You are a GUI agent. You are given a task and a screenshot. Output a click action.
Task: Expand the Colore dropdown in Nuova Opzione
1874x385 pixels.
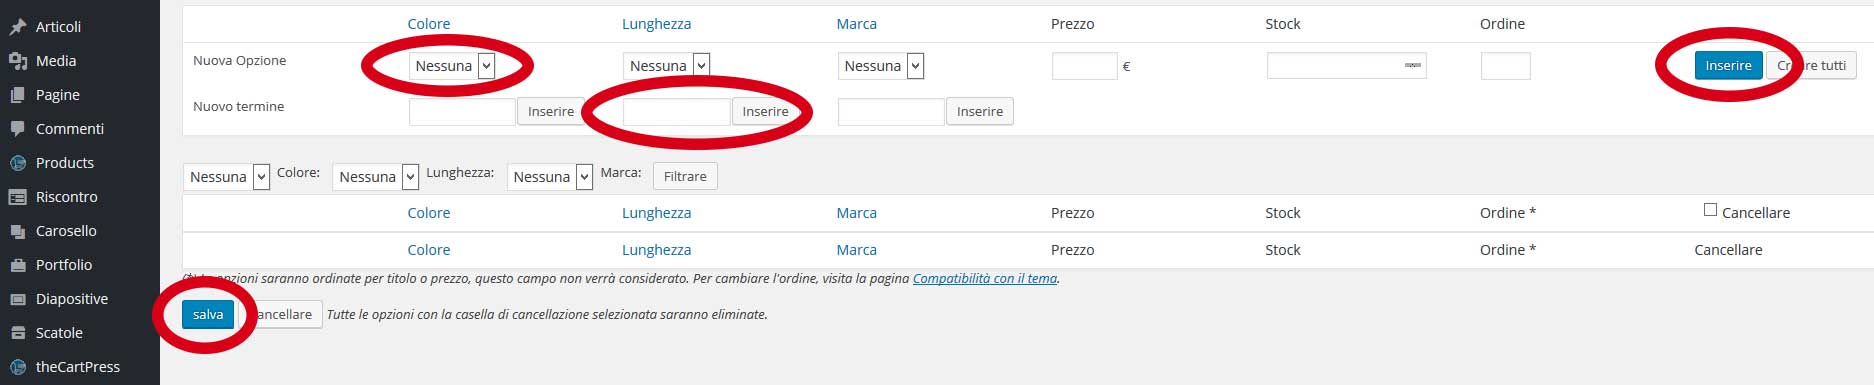tap(452, 66)
